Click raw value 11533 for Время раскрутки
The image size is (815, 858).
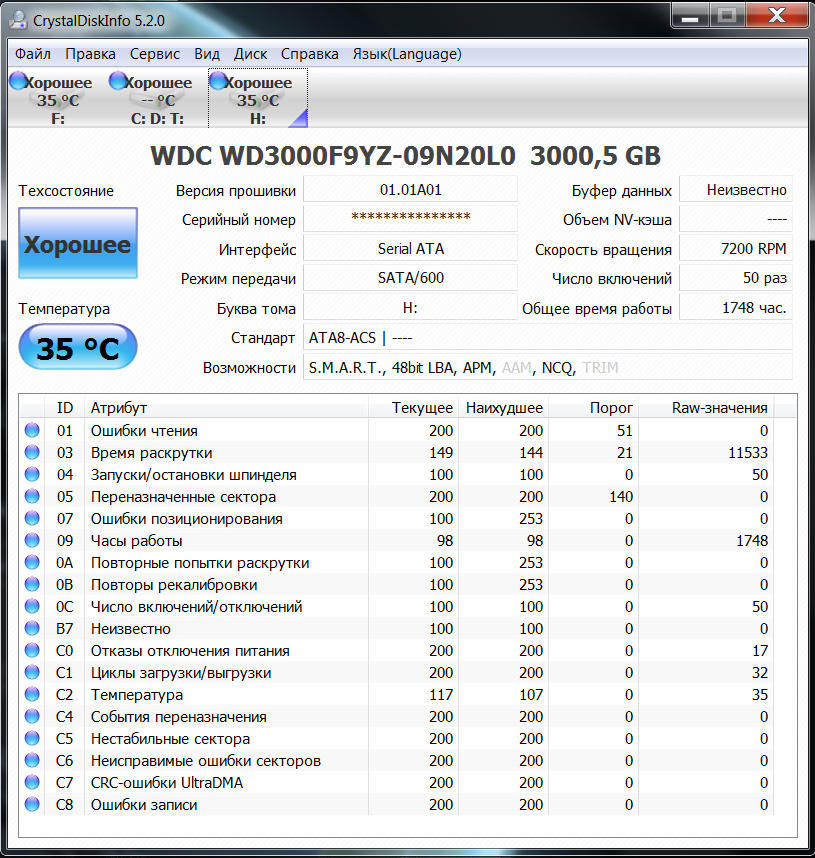coord(748,453)
